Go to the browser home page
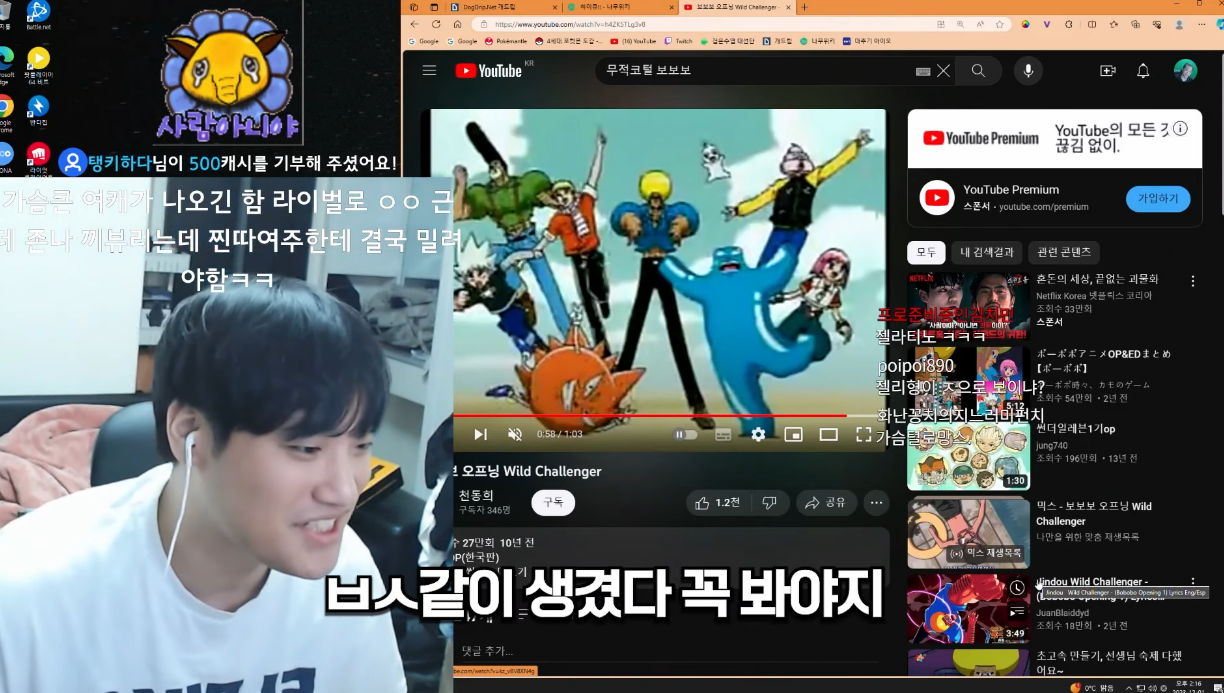Viewport: 1224px width, 693px height. click(x=458, y=24)
